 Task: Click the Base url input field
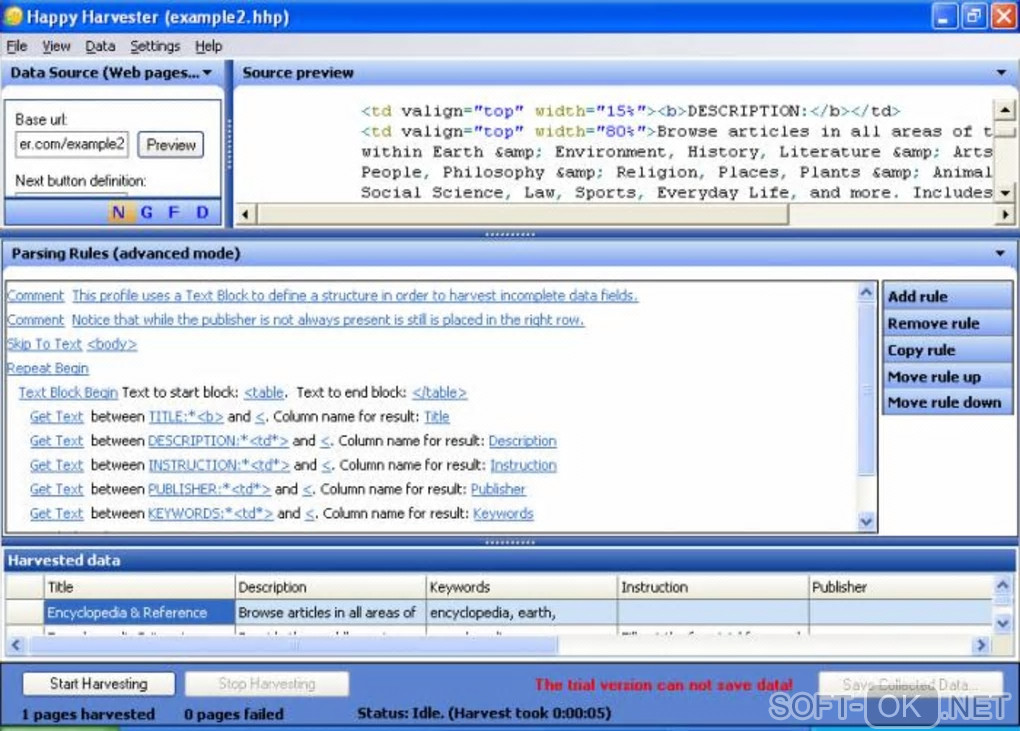pyautogui.click(x=72, y=144)
